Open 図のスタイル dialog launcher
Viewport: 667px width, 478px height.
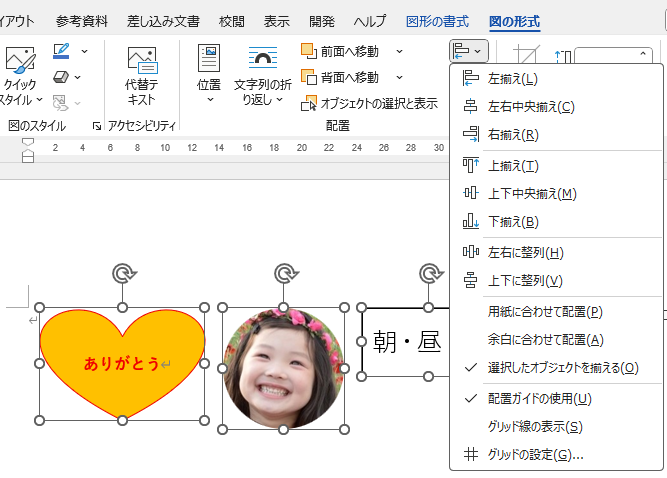tap(97, 126)
